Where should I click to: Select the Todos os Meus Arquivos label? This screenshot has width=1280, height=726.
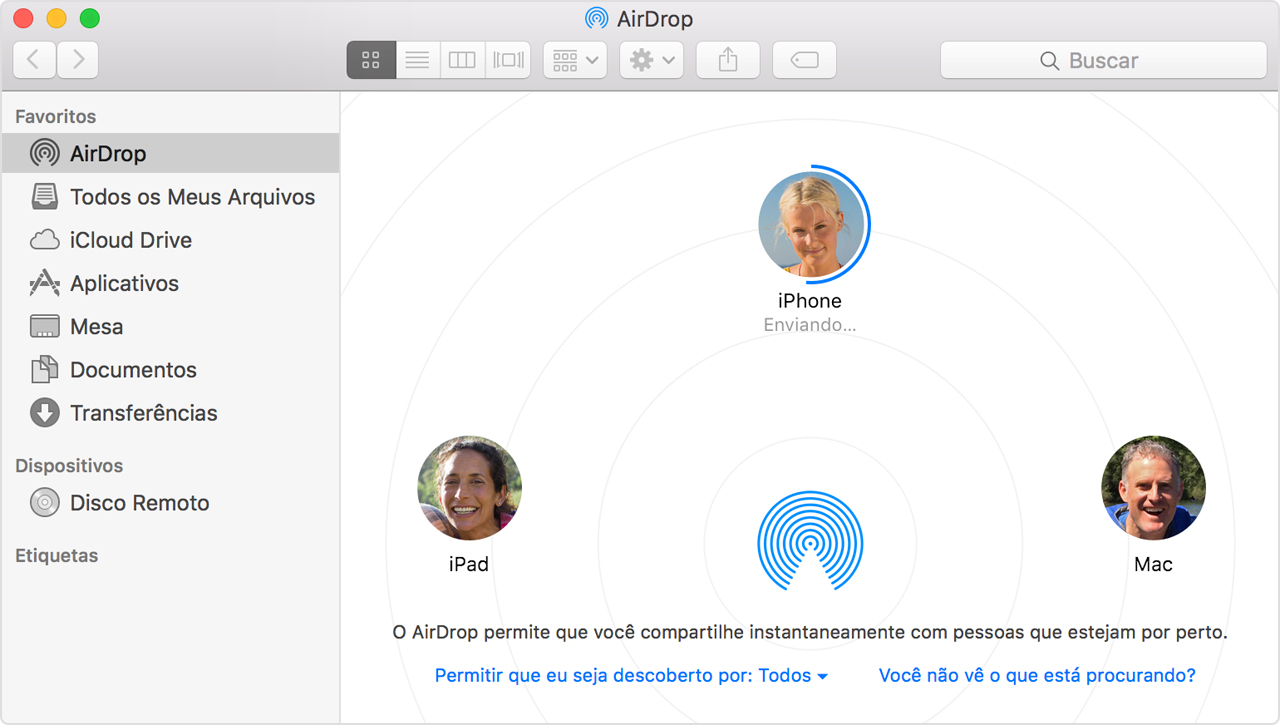[192, 197]
